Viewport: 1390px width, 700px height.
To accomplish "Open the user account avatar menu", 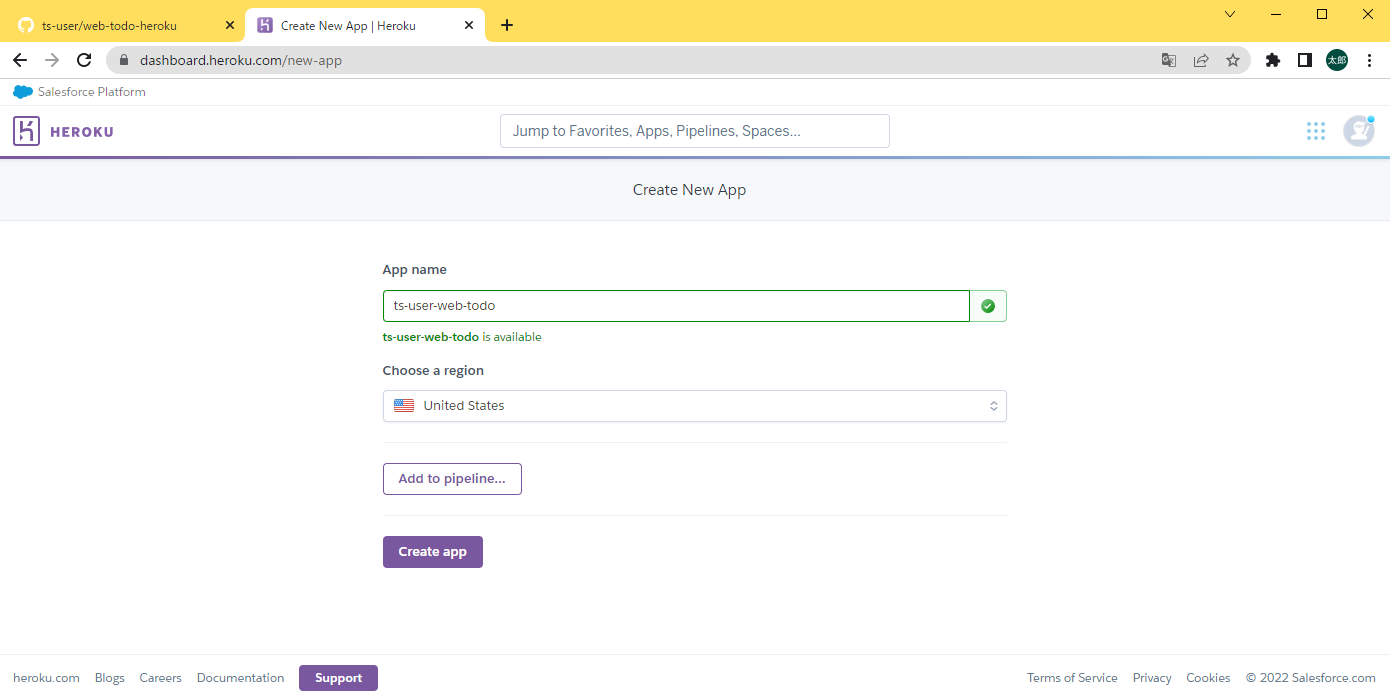I will (1358, 131).
